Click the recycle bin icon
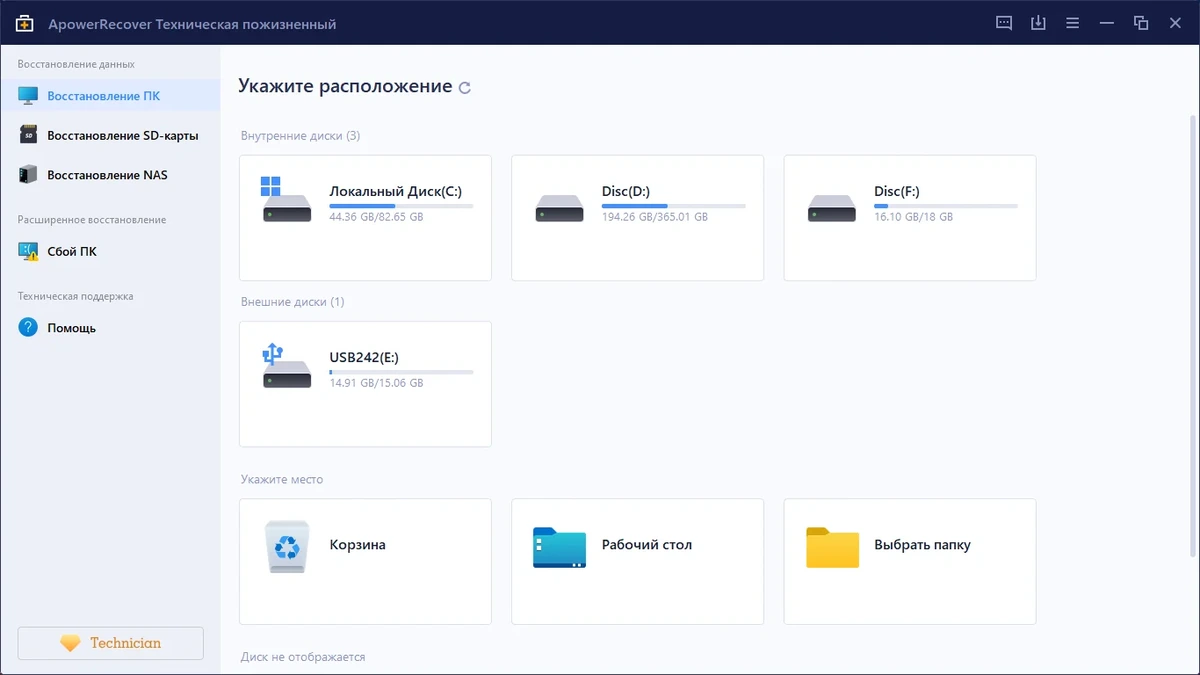 287,546
